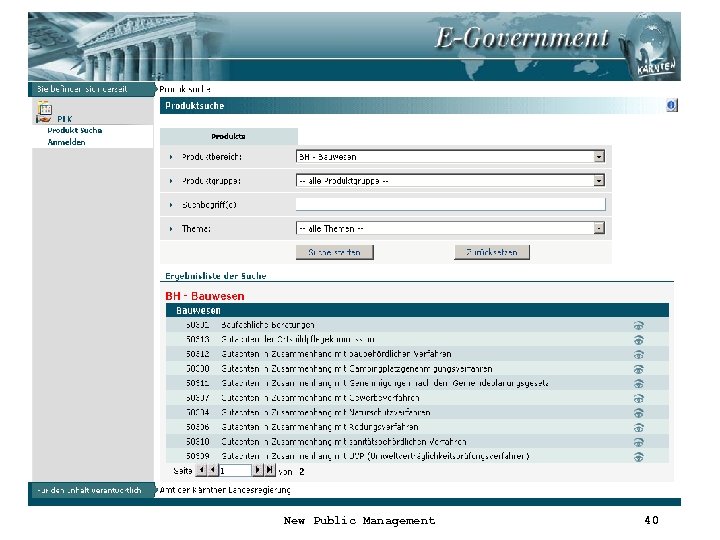Screen dimensions: 720x540
Task: Select row mentioning Gewerbeverfahren
Action: [417, 398]
